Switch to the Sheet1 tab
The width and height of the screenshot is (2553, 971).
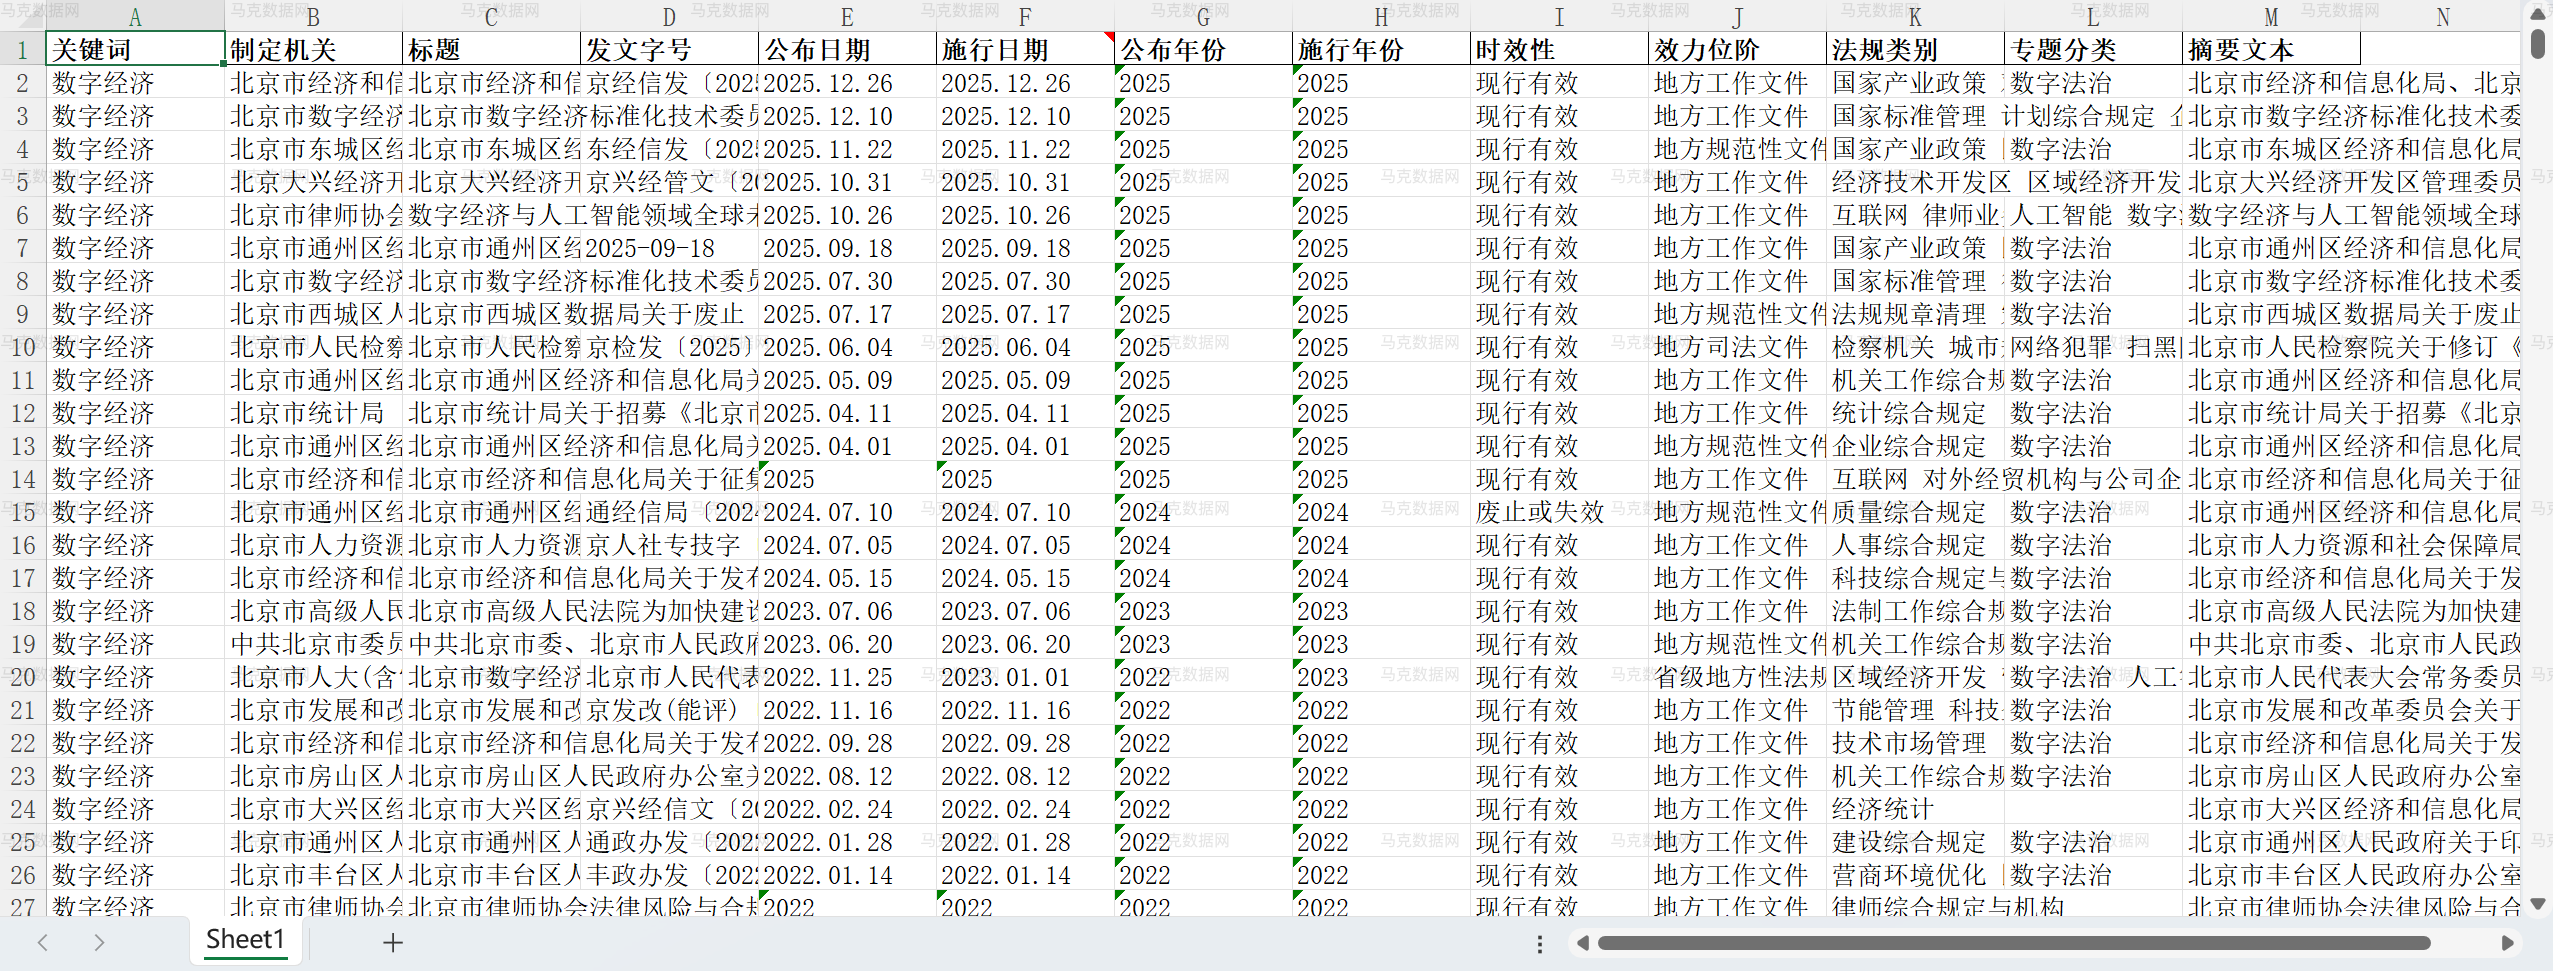pyautogui.click(x=245, y=940)
